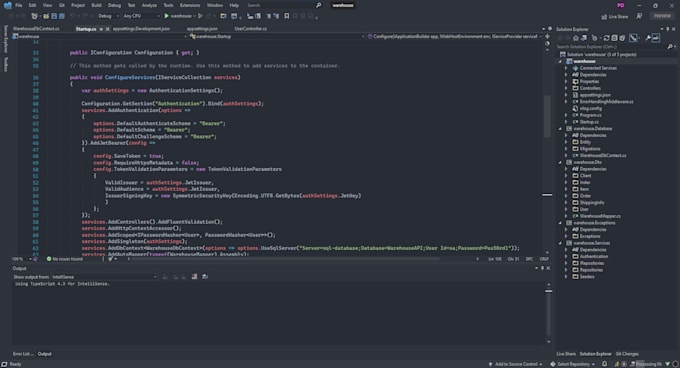Click the Properties wrench icon in Solution Explorer
This screenshot has height=368, width=680.
648,38
